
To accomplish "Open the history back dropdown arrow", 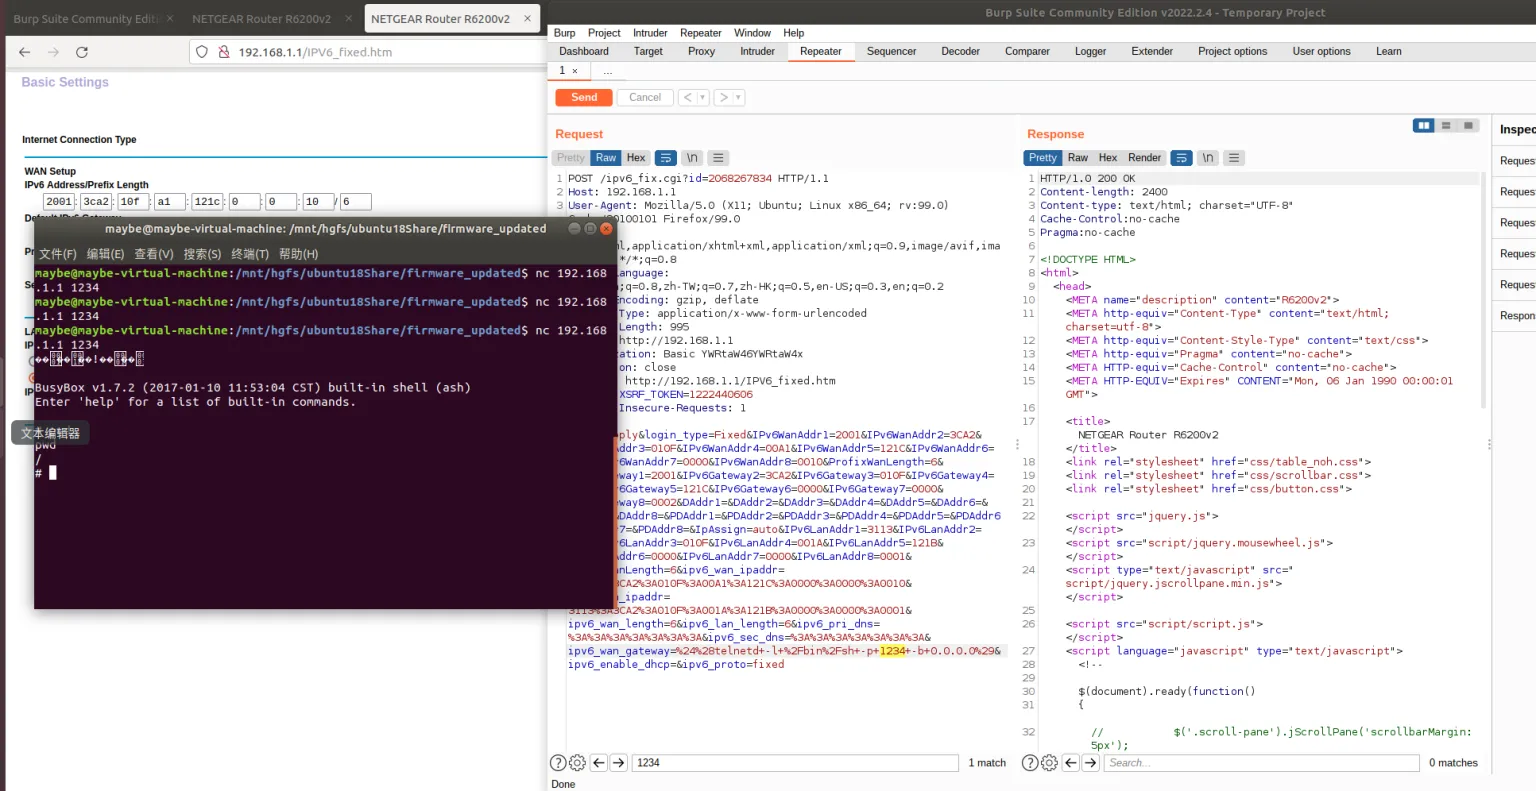I will tap(703, 97).
